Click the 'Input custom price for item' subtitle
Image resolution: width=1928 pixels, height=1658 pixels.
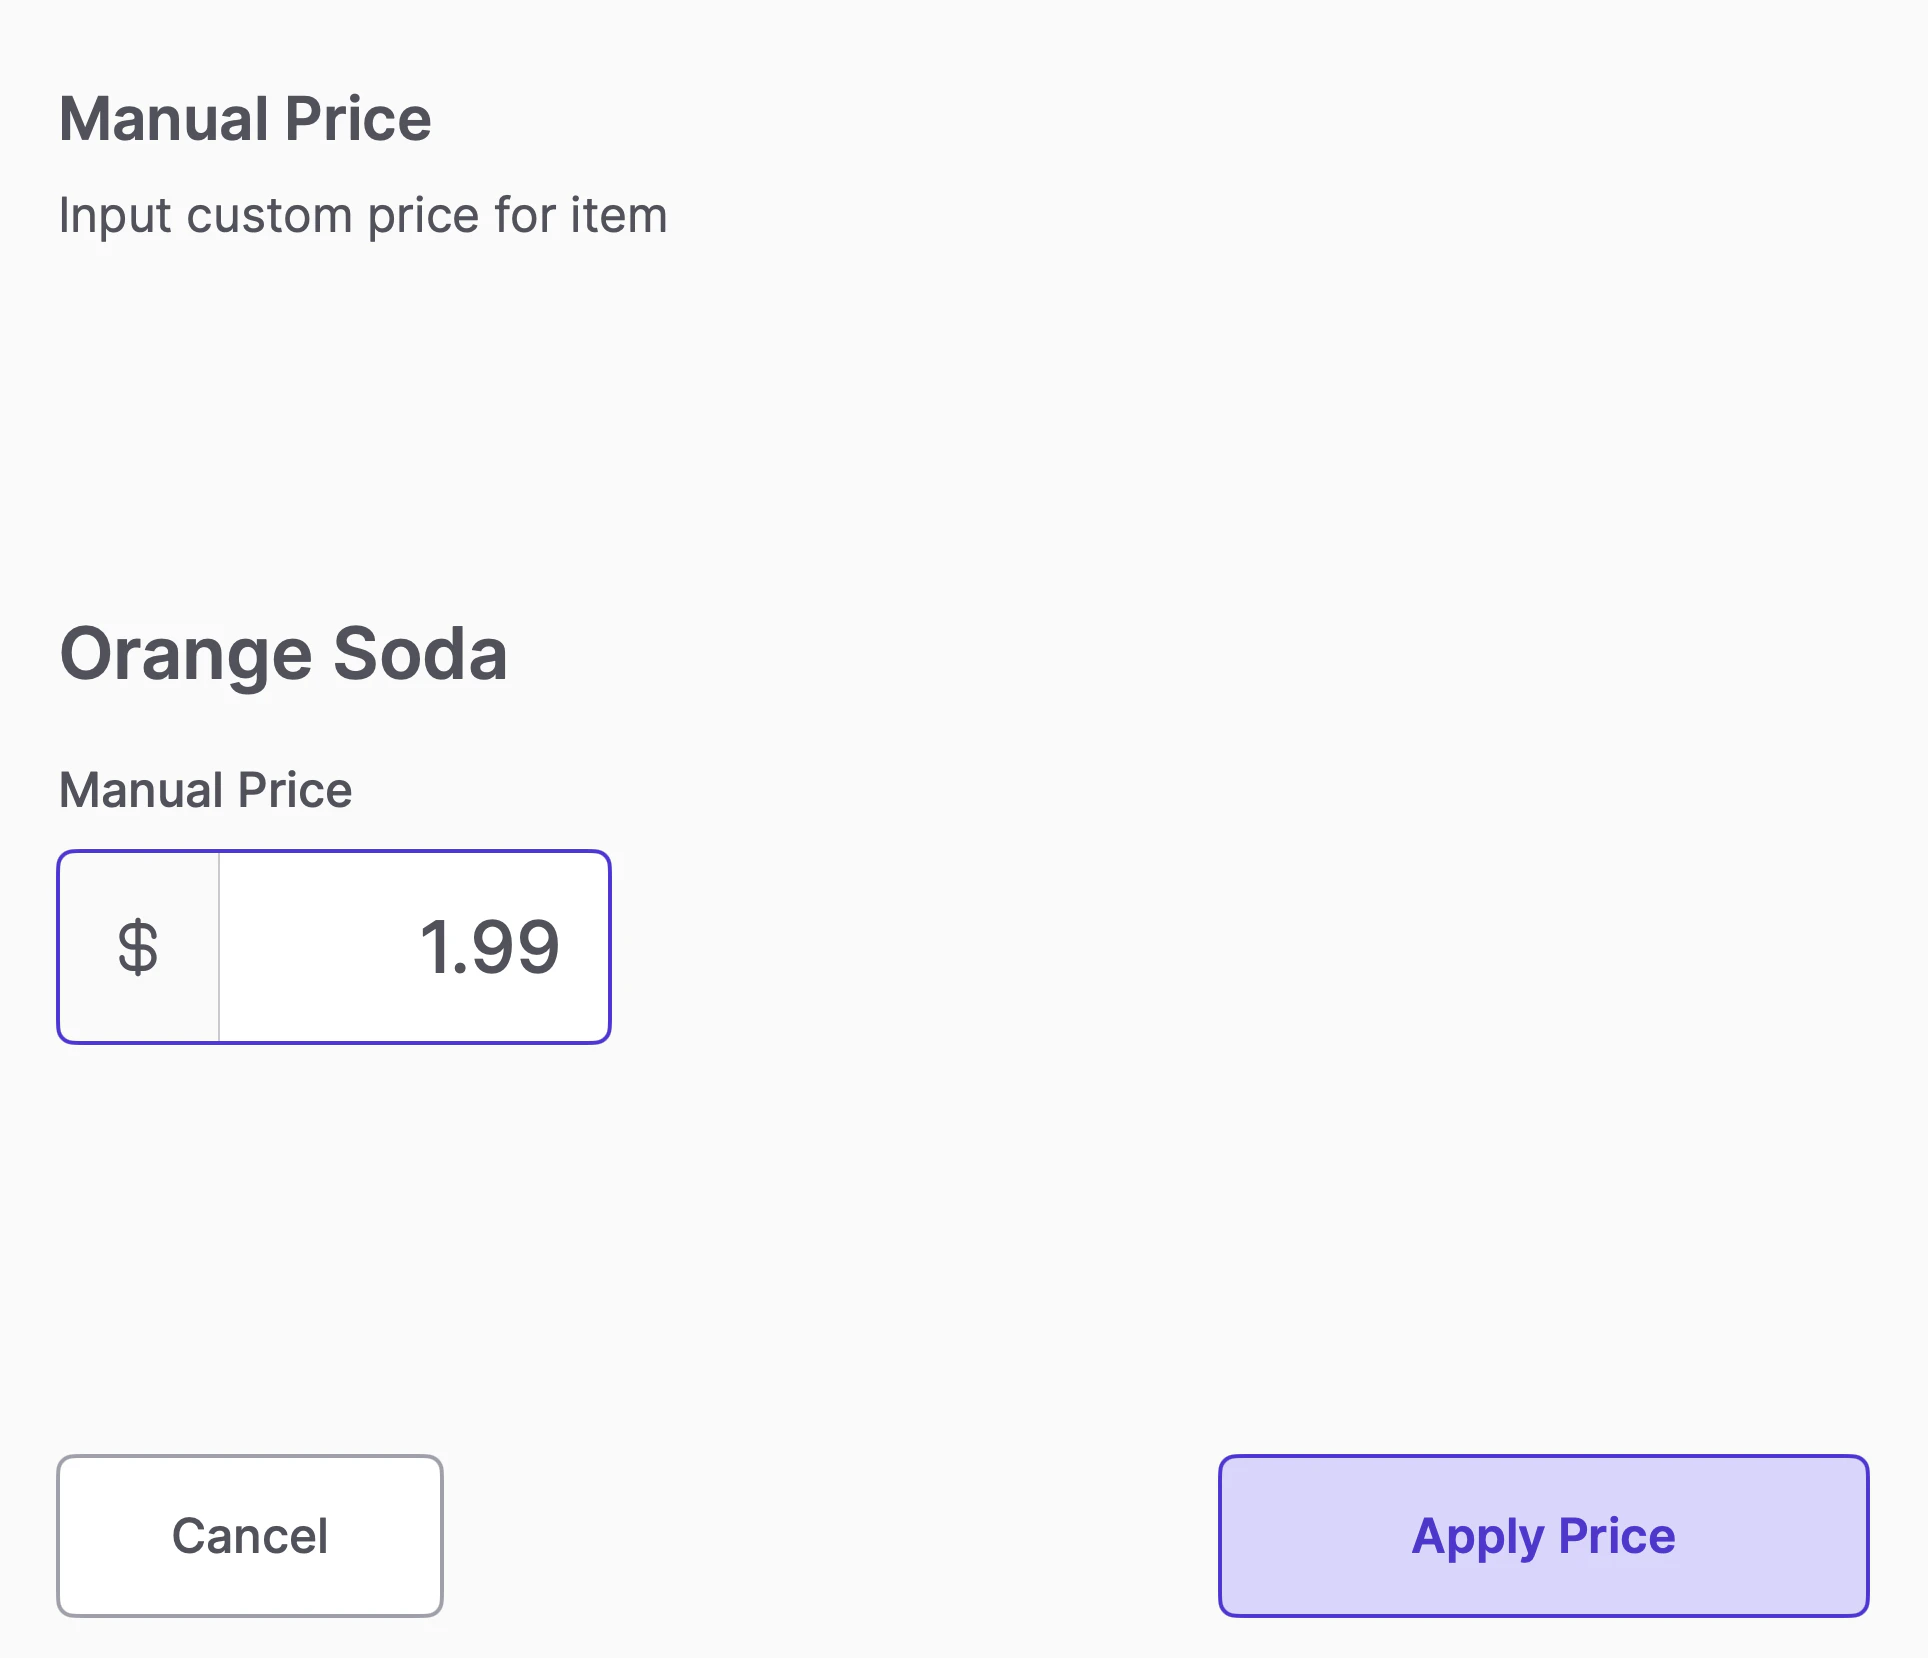tap(362, 215)
